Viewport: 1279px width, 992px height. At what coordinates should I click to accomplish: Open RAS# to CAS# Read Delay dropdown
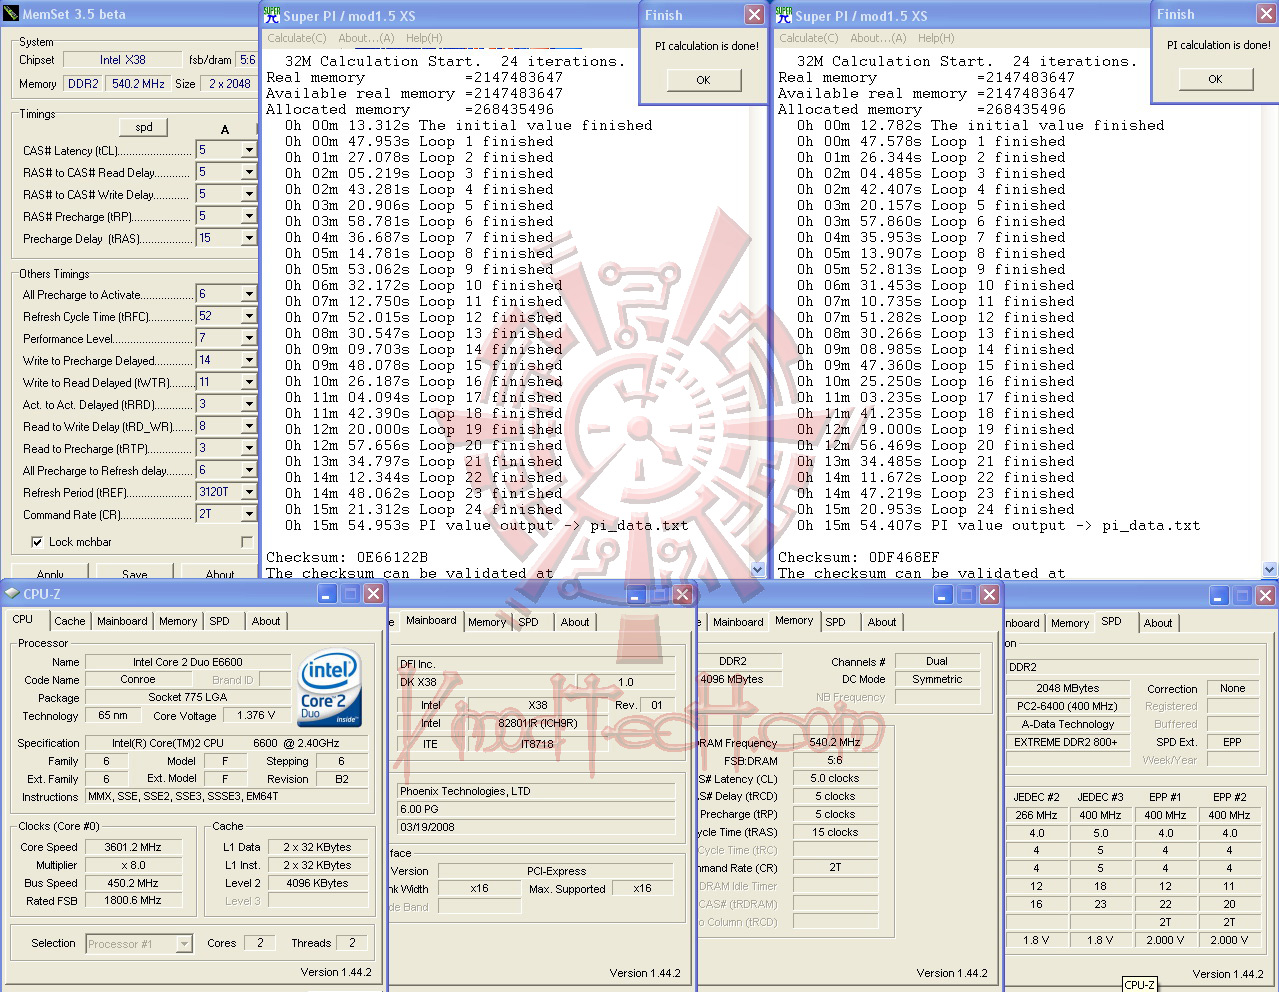(x=248, y=172)
